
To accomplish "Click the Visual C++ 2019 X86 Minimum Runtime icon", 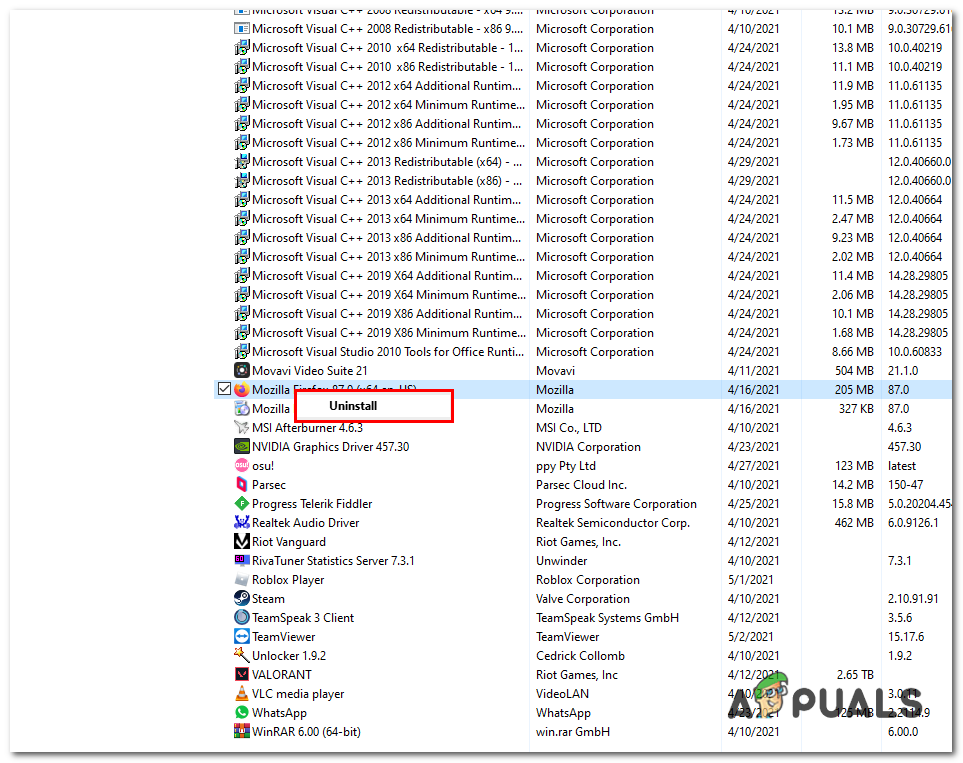I will (x=242, y=332).
